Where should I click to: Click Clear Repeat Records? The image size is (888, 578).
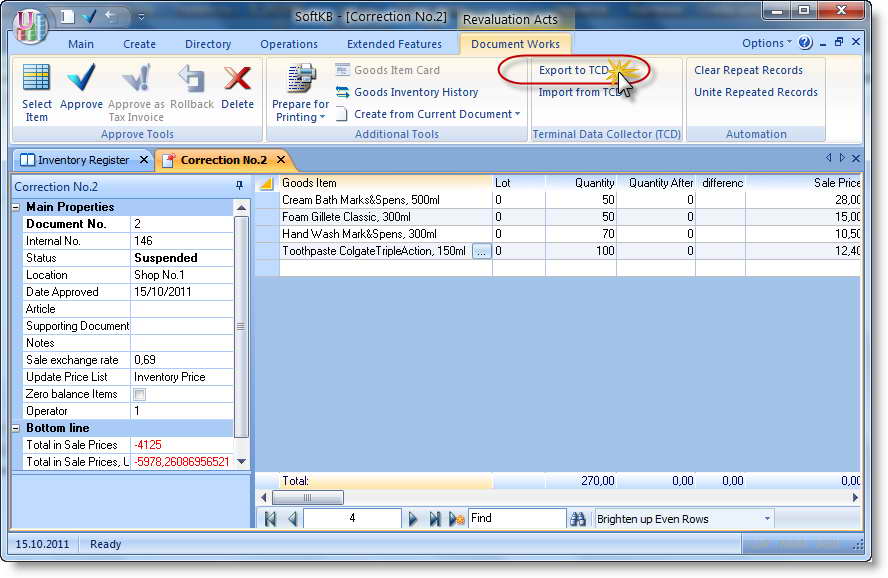click(748, 70)
